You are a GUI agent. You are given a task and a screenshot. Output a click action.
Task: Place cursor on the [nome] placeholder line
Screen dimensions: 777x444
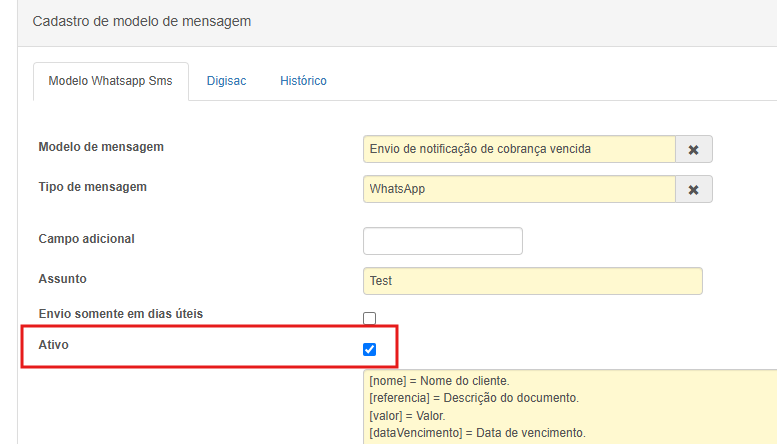click(x=439, y=381)
